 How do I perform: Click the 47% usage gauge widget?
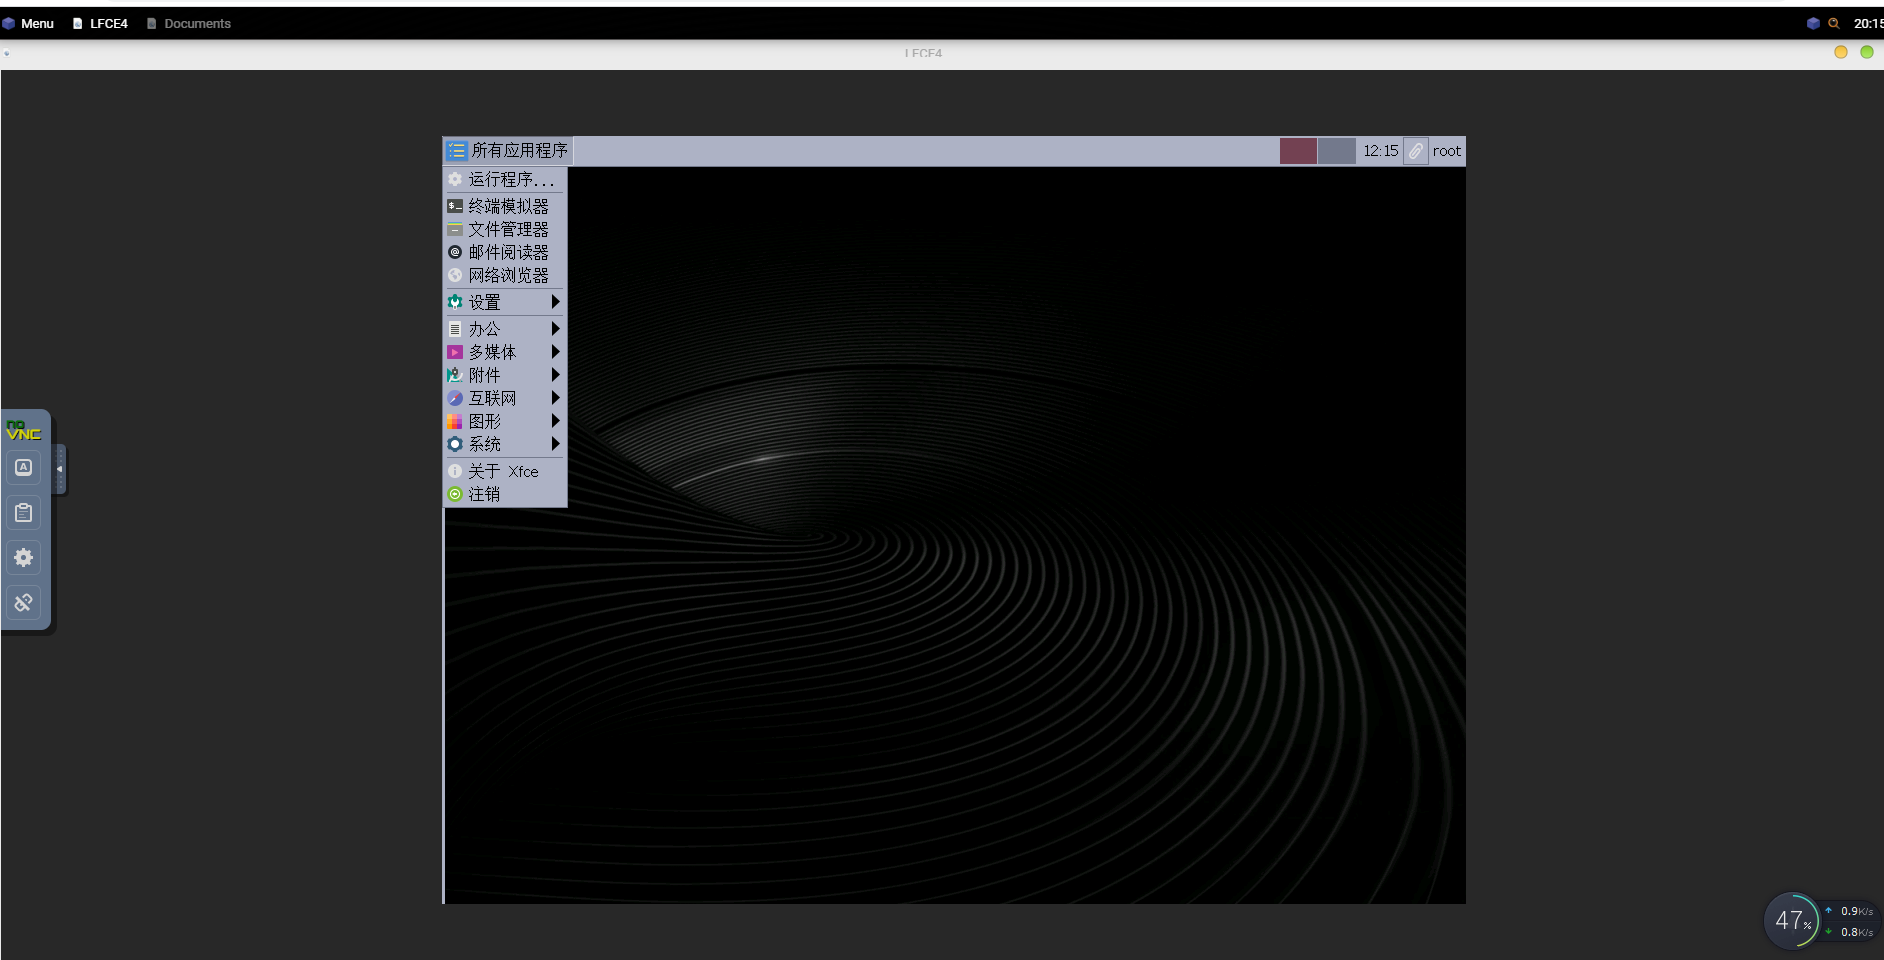1792,920
